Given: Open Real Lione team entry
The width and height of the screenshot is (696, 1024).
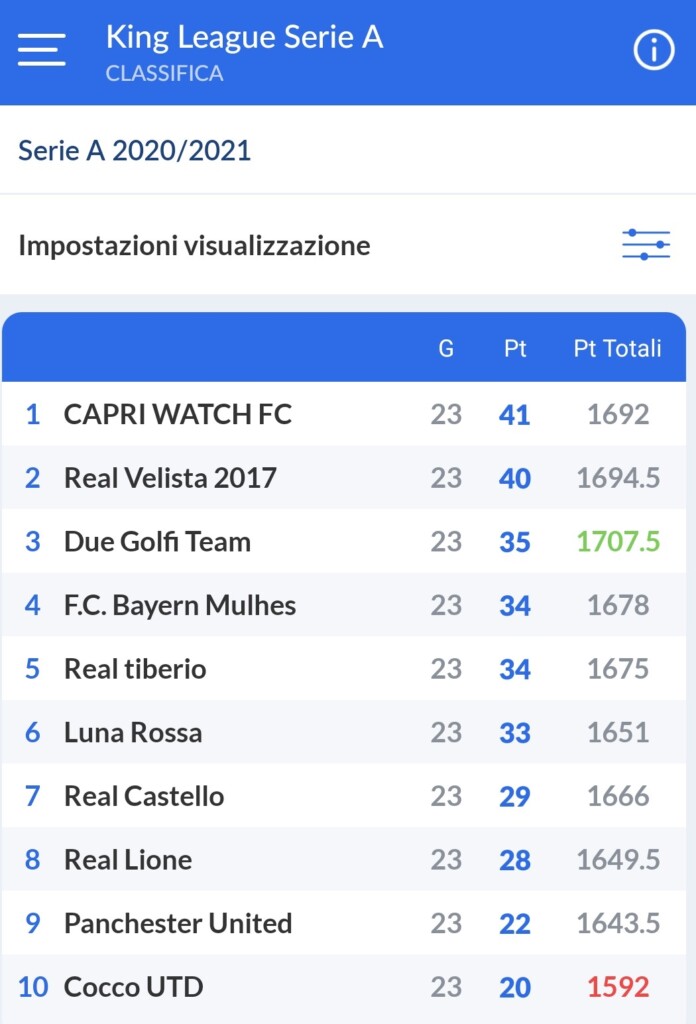Looking at the screenshot, I should coord(128,860).
